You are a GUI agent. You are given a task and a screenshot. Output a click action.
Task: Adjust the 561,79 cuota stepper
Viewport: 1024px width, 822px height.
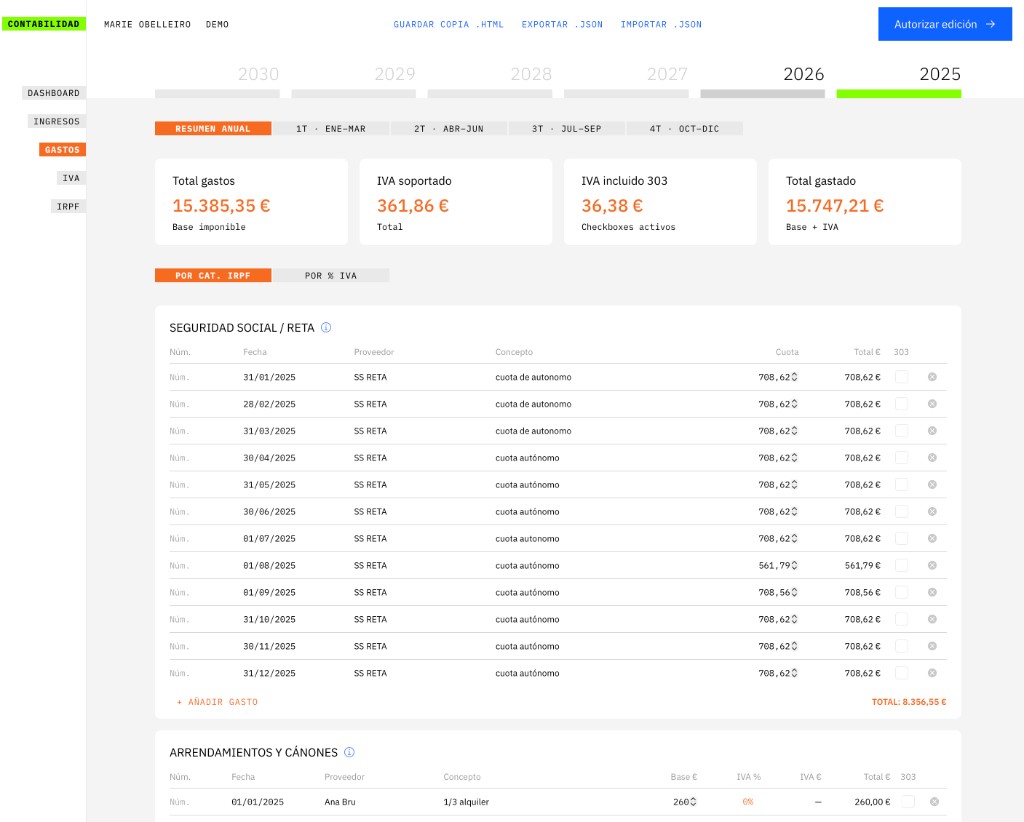point(794,565)
